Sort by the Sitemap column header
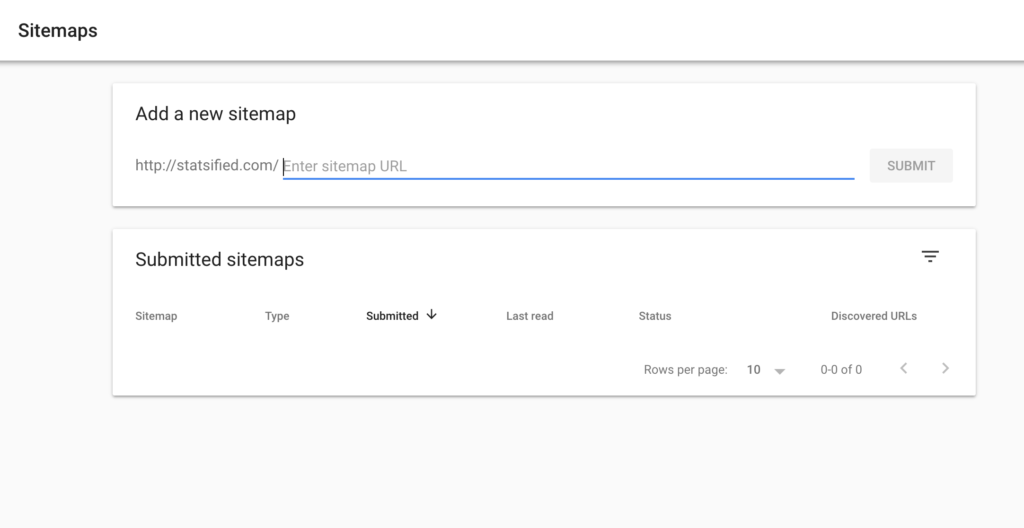This screenshot has height=528, width=1024. 156,316
